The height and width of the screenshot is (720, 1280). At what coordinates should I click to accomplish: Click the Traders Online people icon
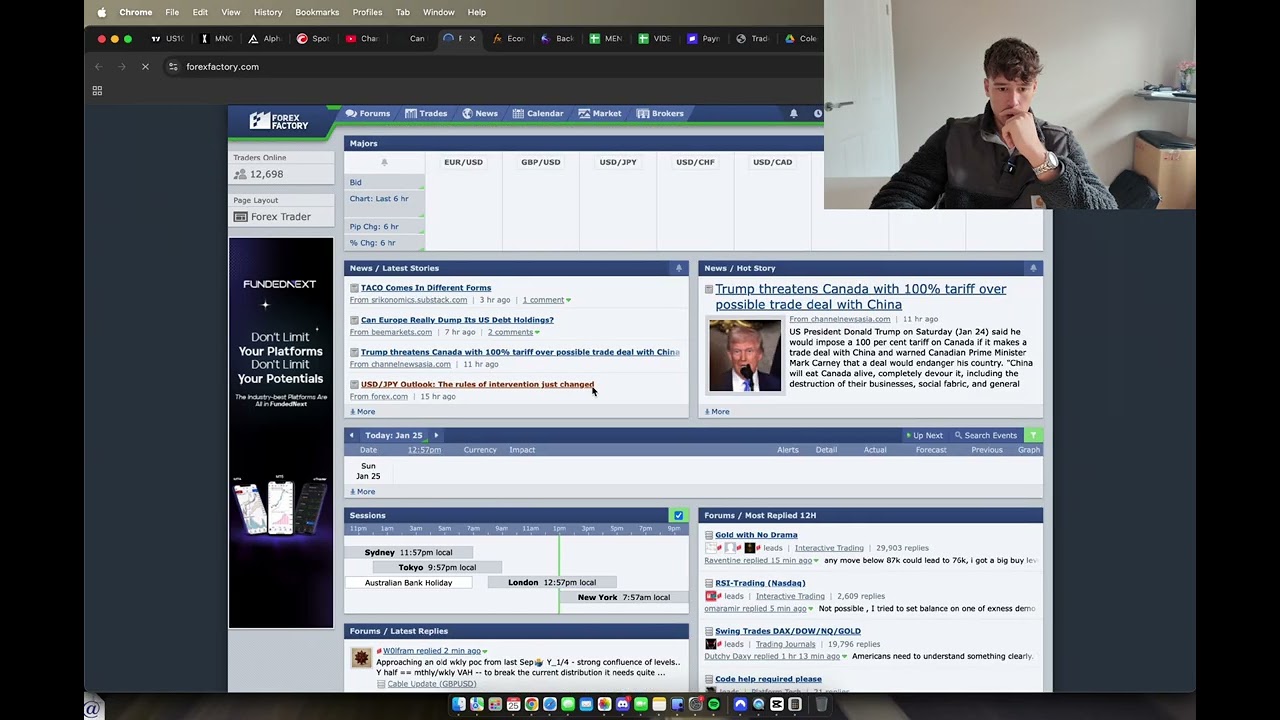point(240,174)
